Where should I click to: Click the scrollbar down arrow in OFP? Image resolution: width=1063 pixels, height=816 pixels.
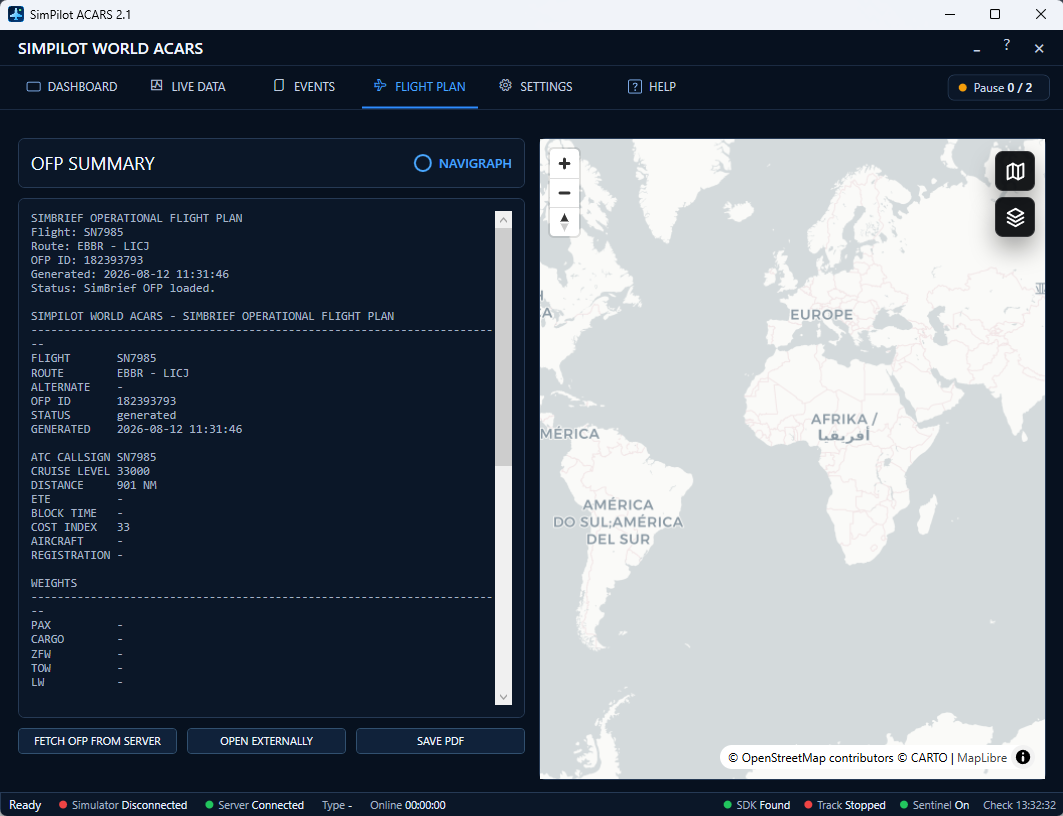503,697
